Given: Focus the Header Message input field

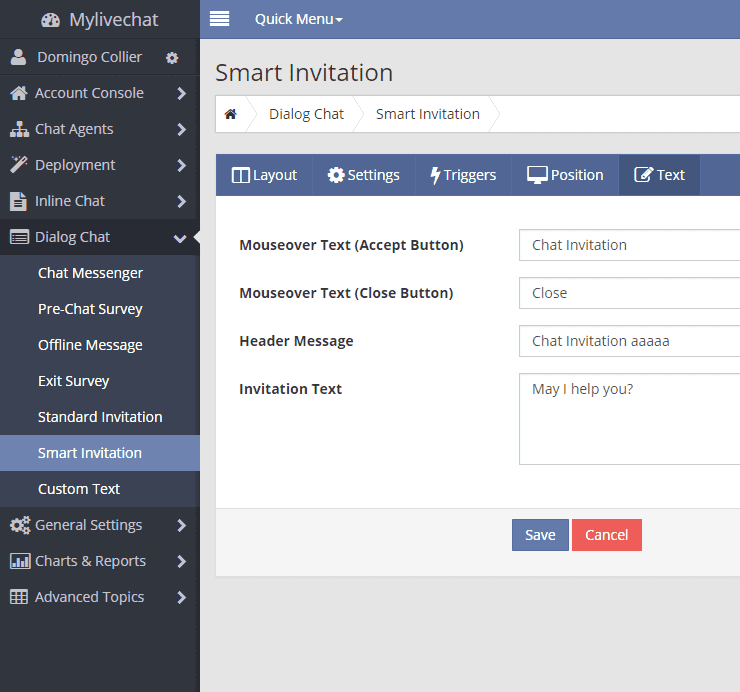Looking at the screenshot, I should click(630, 341).
